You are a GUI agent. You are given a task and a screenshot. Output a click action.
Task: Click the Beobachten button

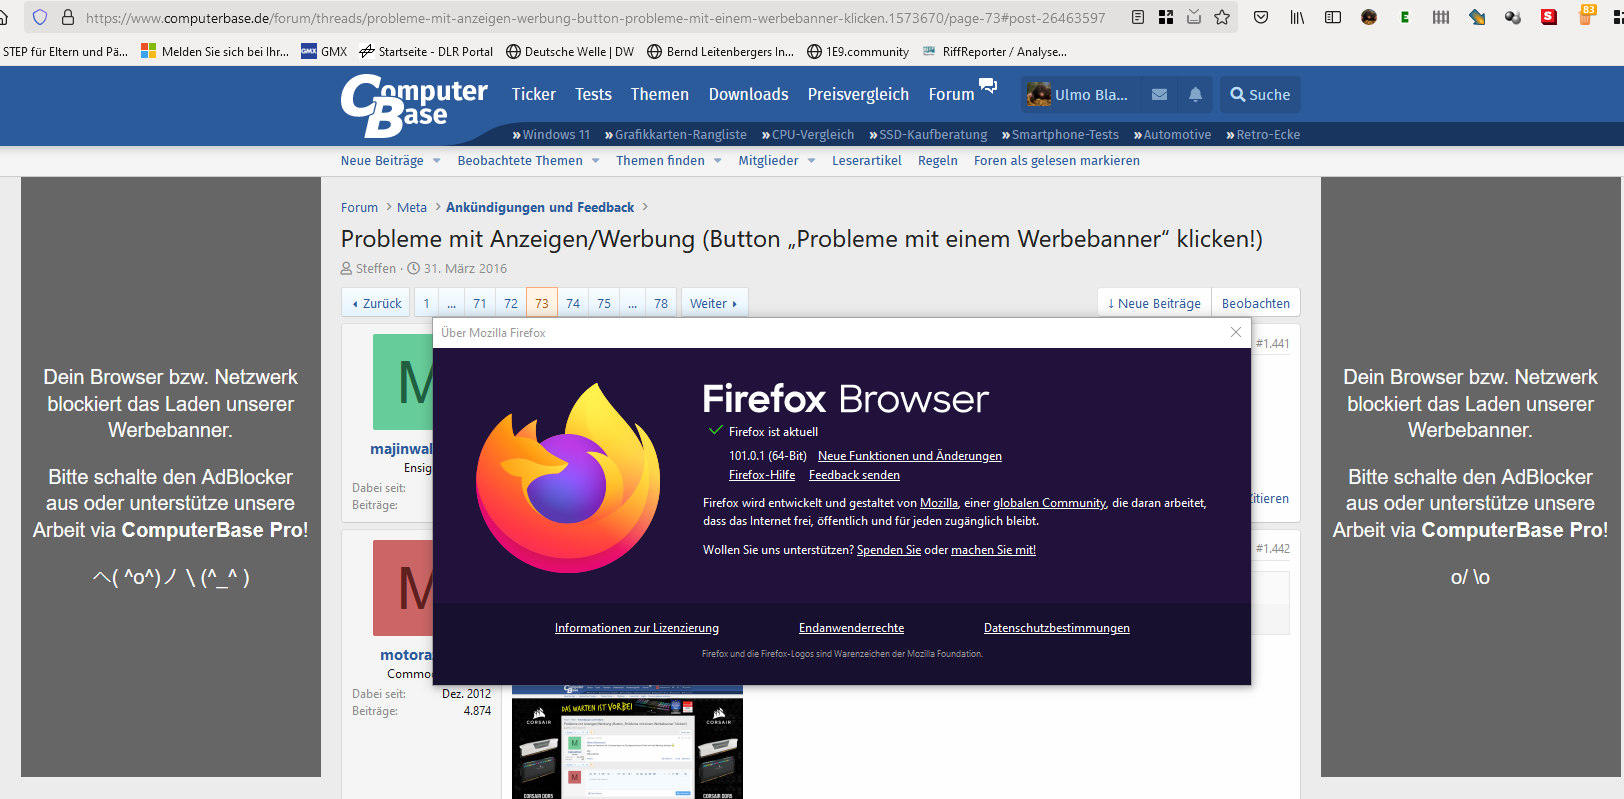coord(1255,303)
